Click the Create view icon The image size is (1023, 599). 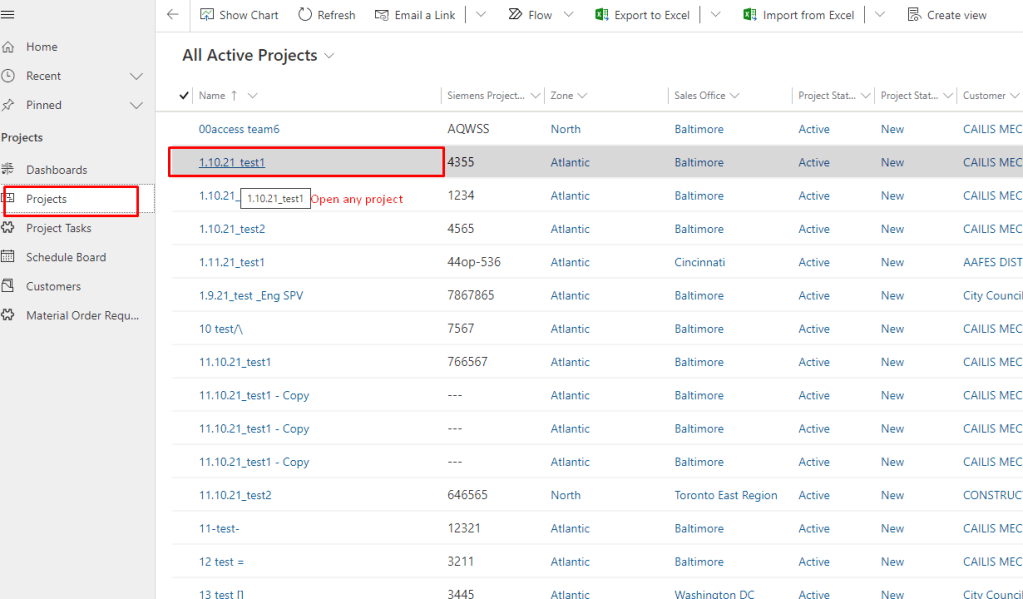pos(914,15)
